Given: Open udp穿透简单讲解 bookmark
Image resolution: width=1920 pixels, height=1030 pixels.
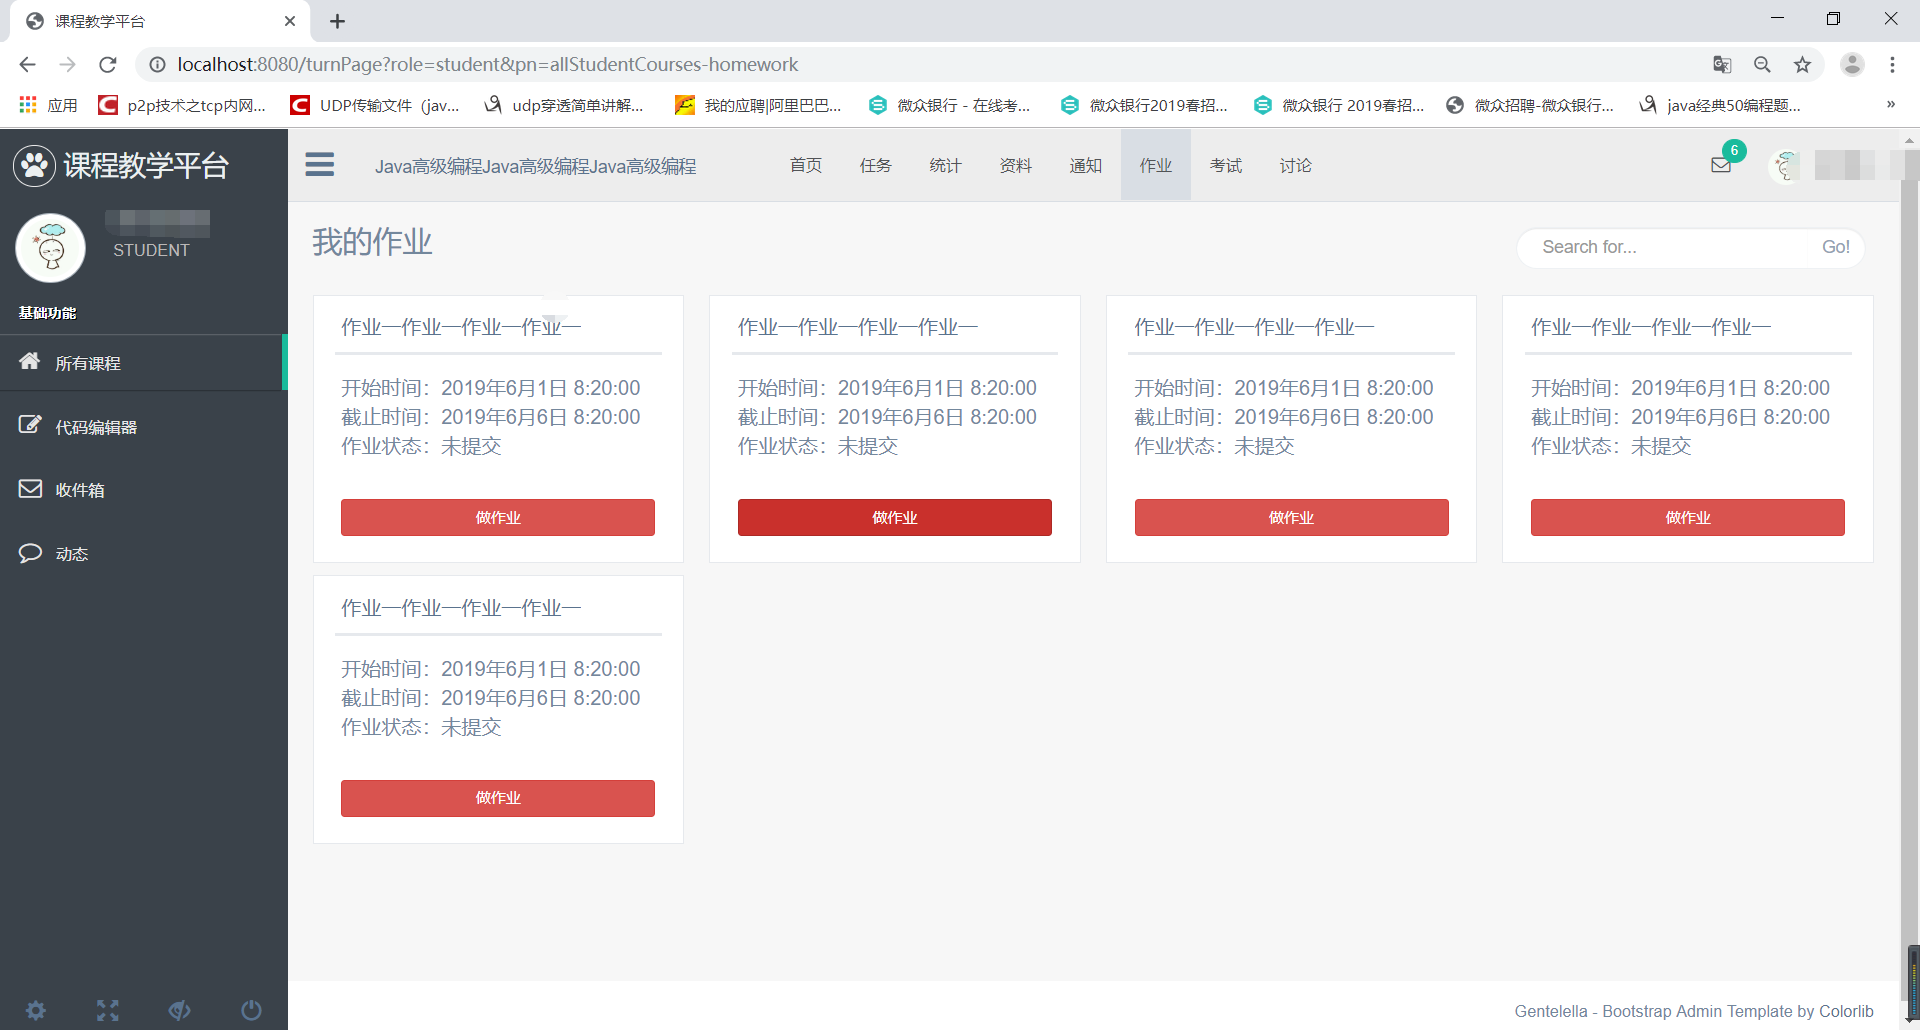Looking at the screenshot, I should 563,105.
